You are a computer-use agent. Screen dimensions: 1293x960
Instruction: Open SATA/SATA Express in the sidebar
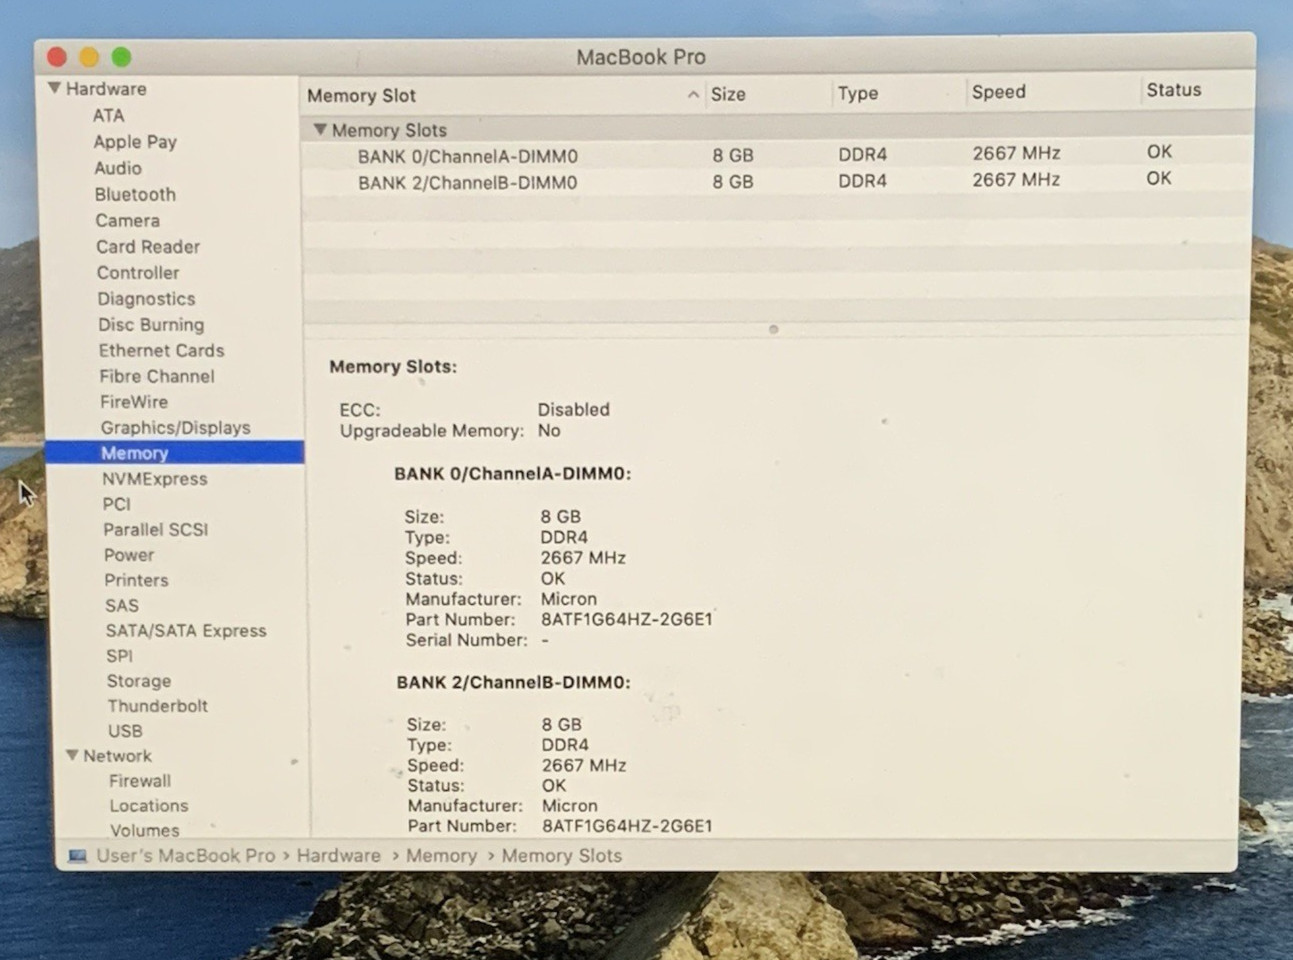pos(186,630)
